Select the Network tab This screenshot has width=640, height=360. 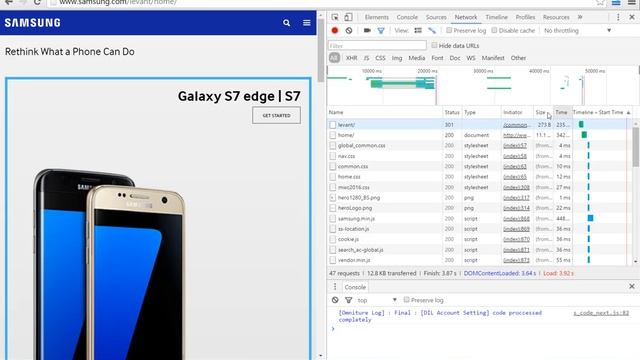click(x=466, y=17)
